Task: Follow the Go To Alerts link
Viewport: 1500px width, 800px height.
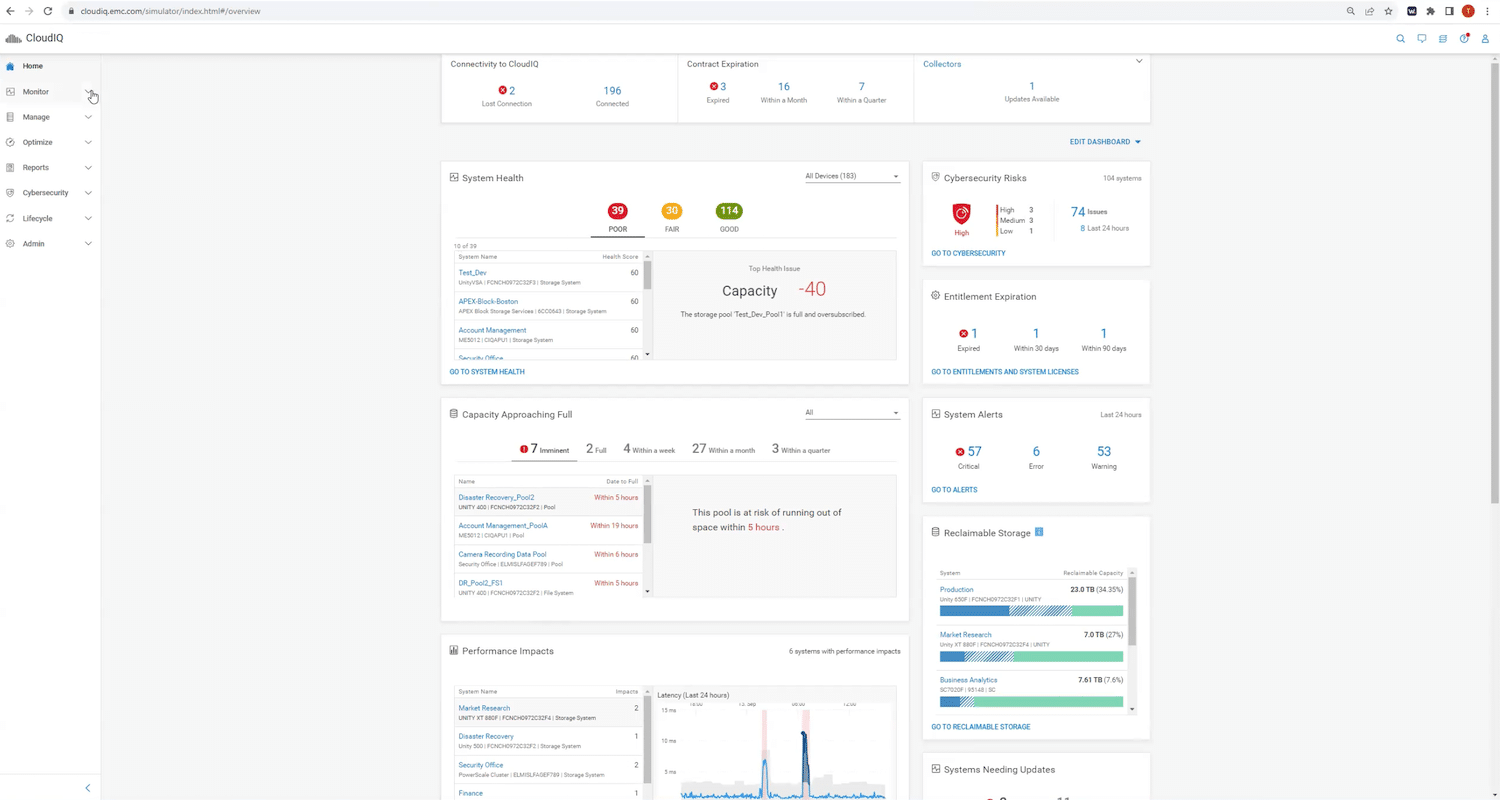Action: [954, 490]
